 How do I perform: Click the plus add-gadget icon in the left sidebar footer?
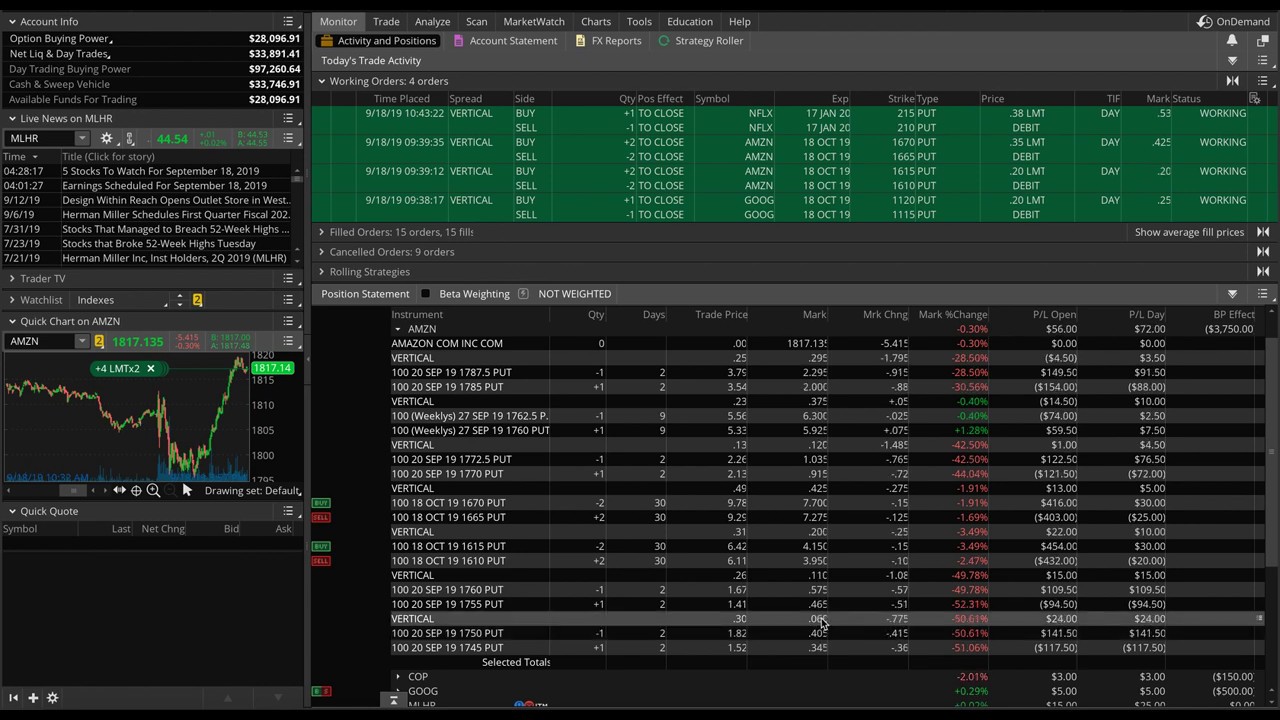(33, 698)
